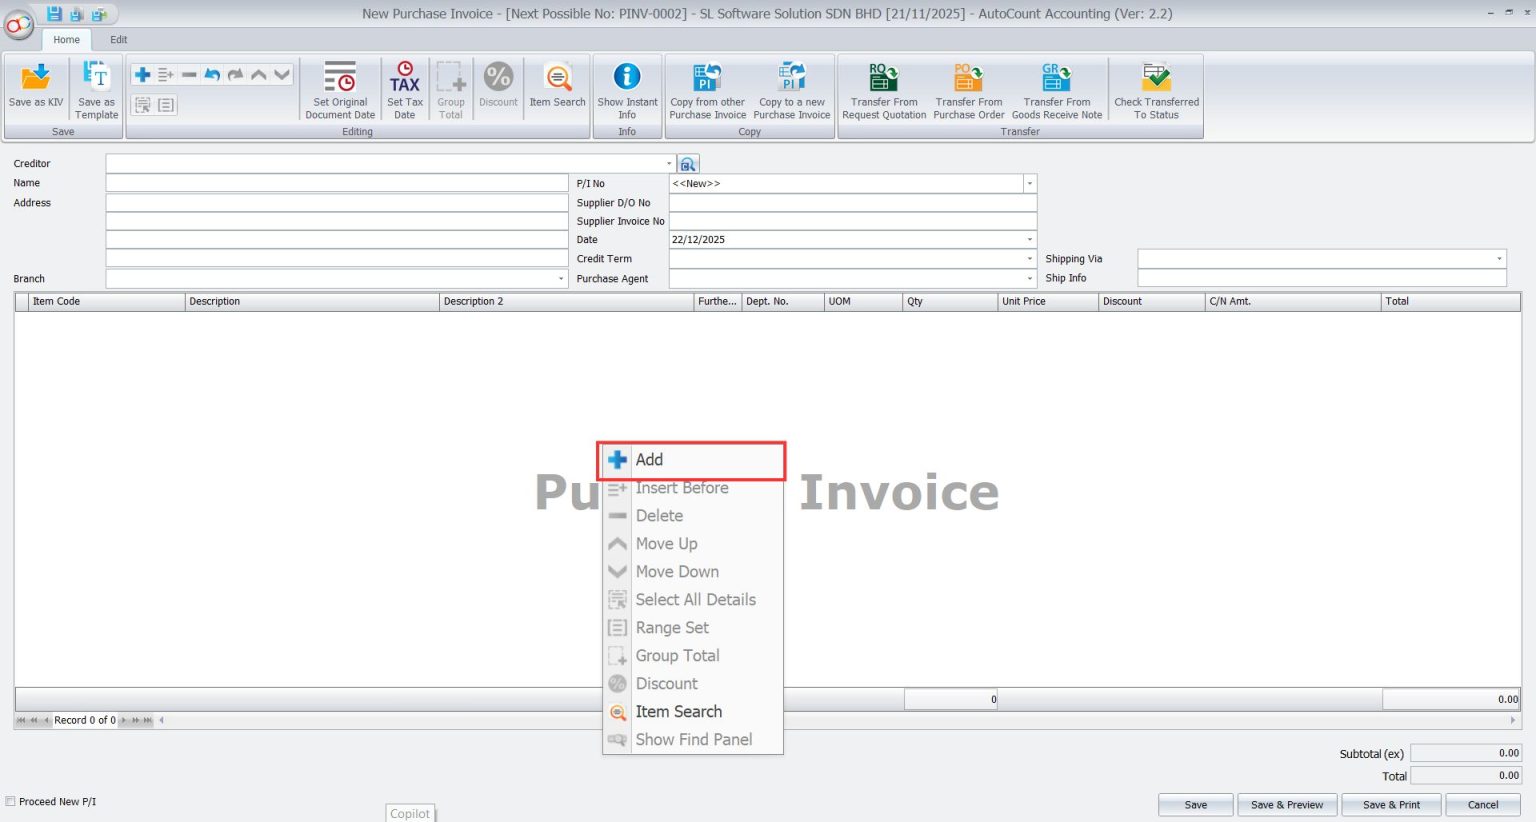The height and width of the screenshot is (822, 1536).
Task: Select the Item Search toolbar icon
Action: pos(557,88)
